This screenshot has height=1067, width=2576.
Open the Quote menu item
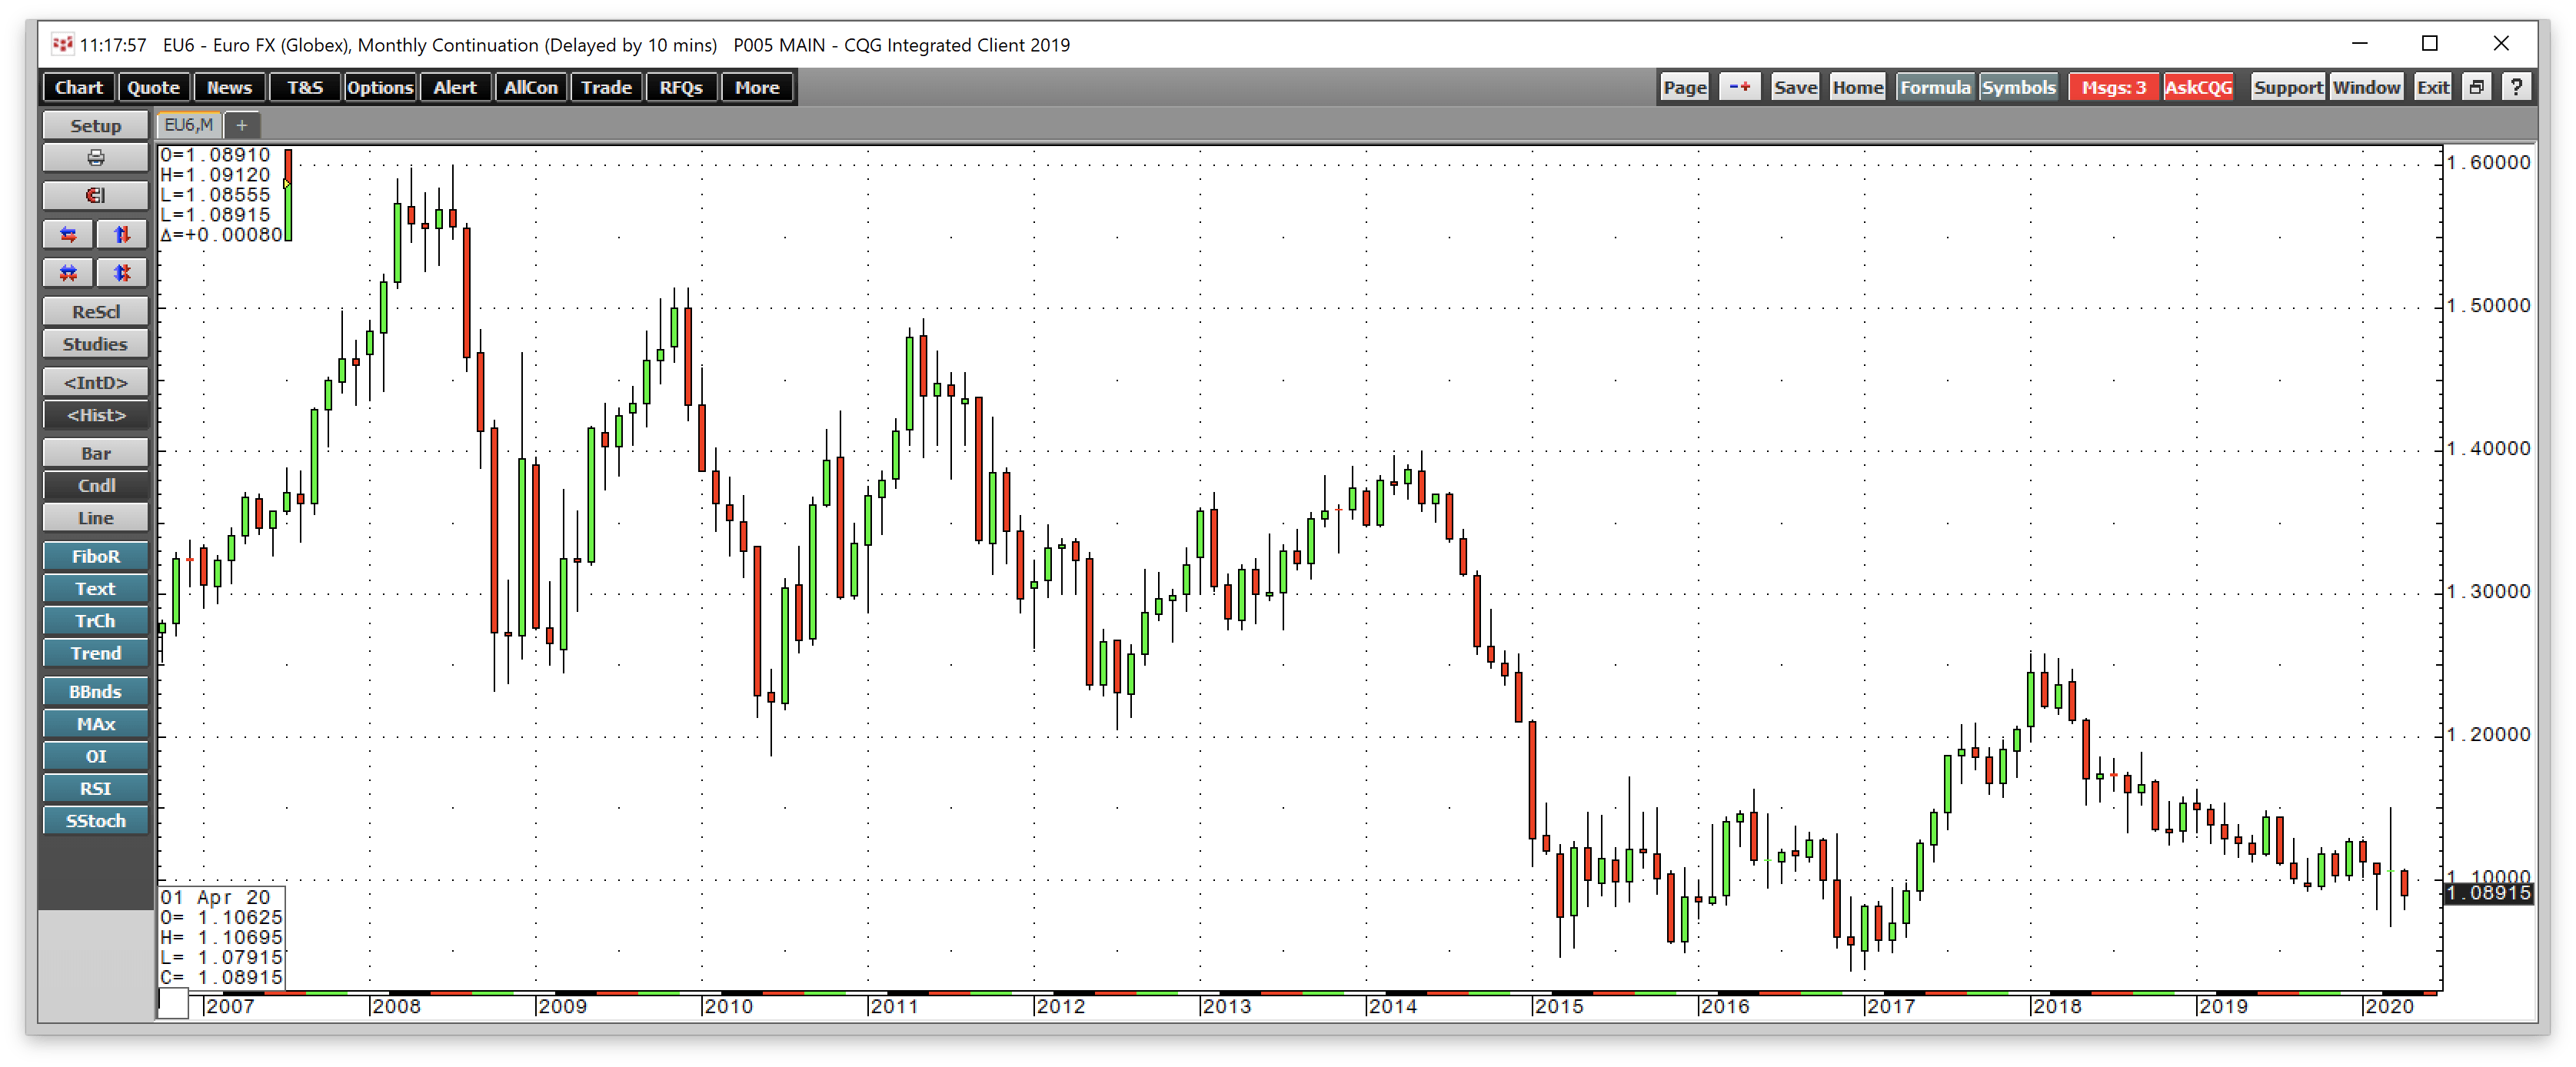153,87
